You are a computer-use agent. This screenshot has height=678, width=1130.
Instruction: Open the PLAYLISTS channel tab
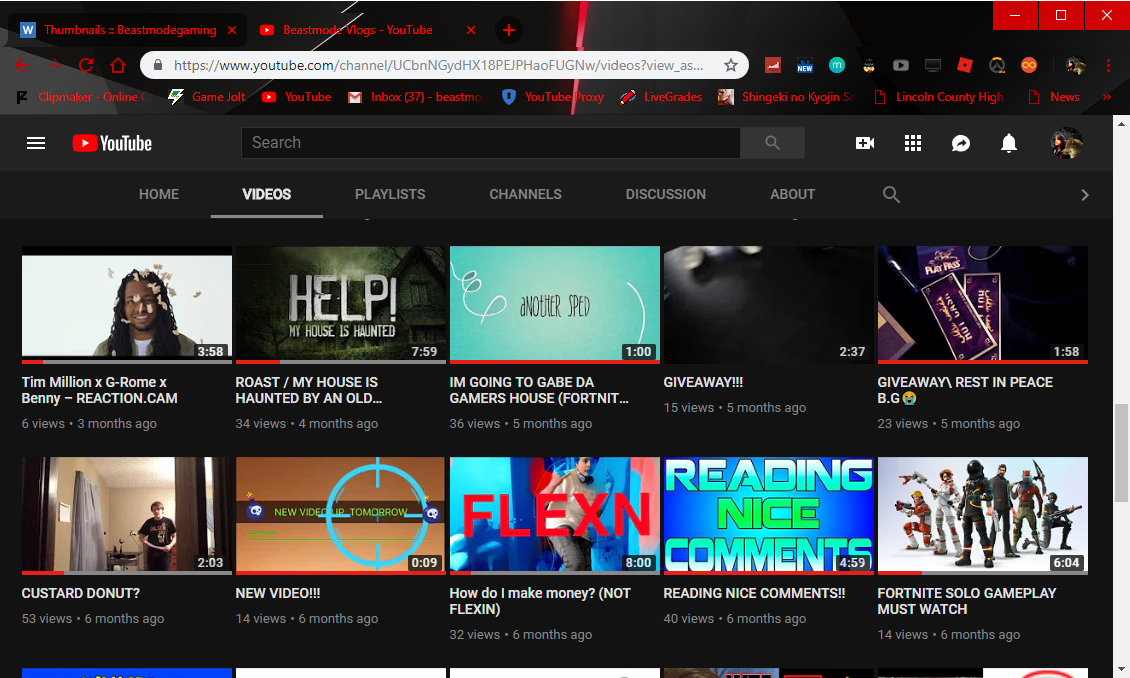pyautogui.click(x=390, y=195)
